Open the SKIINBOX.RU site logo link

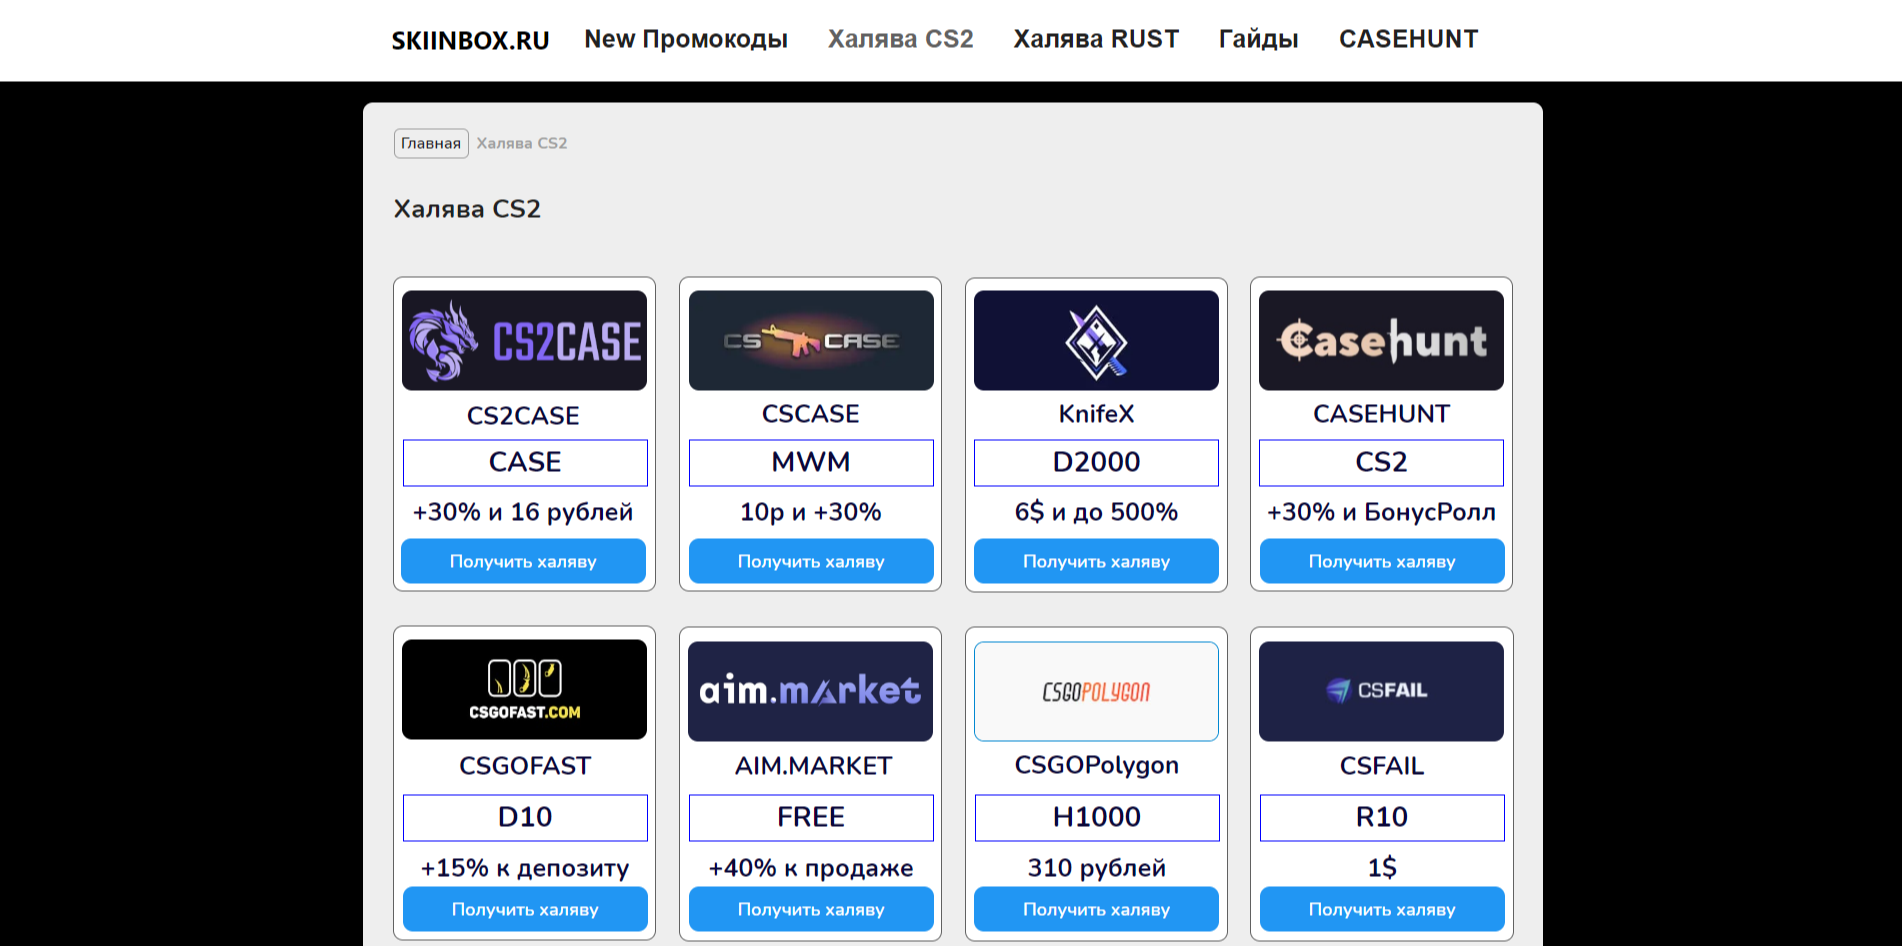470,40
